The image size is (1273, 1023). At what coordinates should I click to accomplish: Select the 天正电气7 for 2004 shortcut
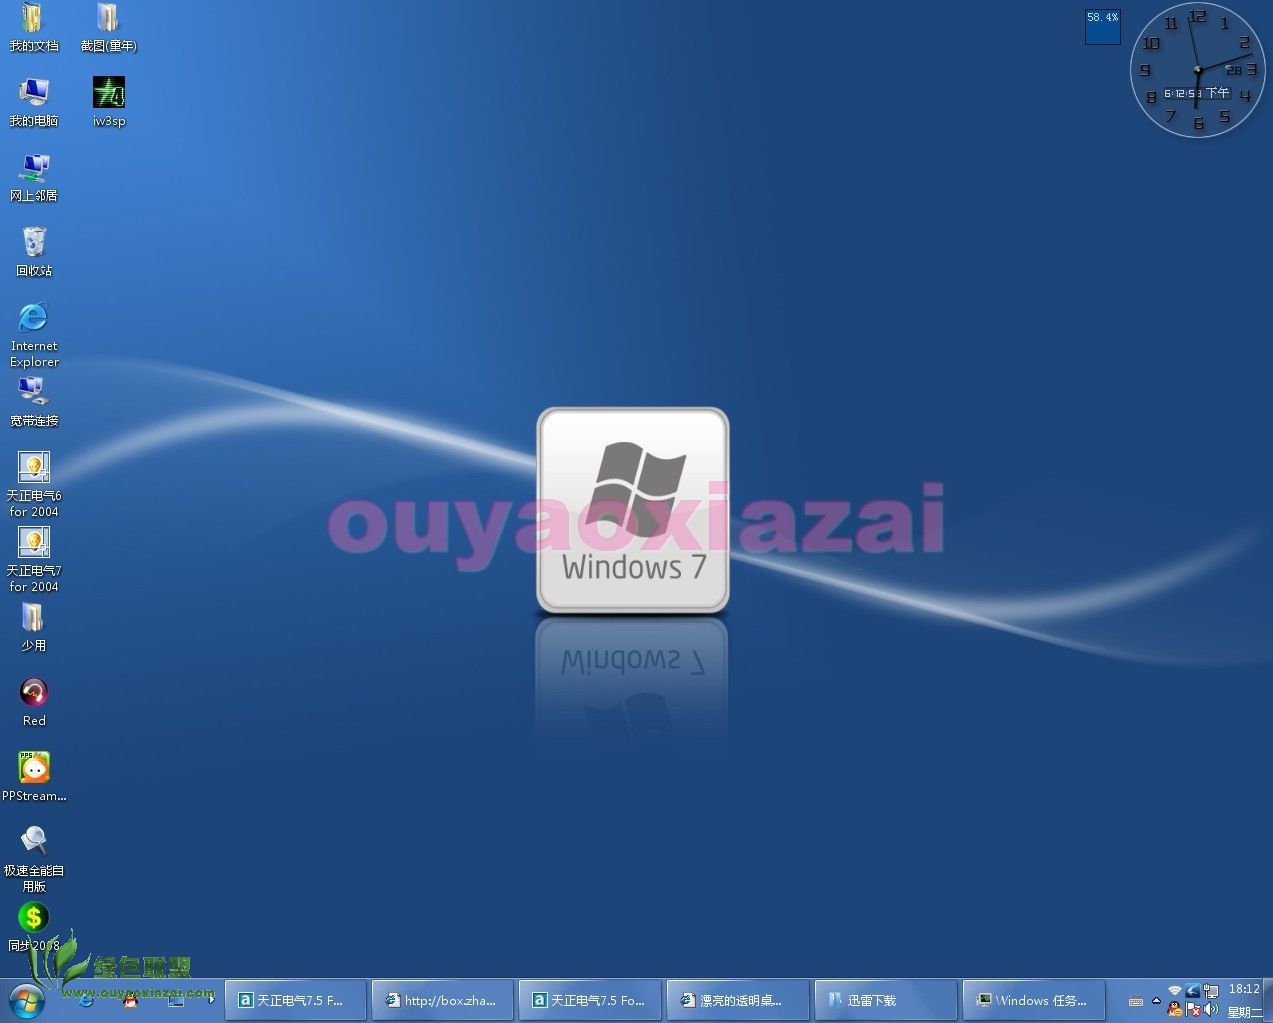click(x=34, y=560)
